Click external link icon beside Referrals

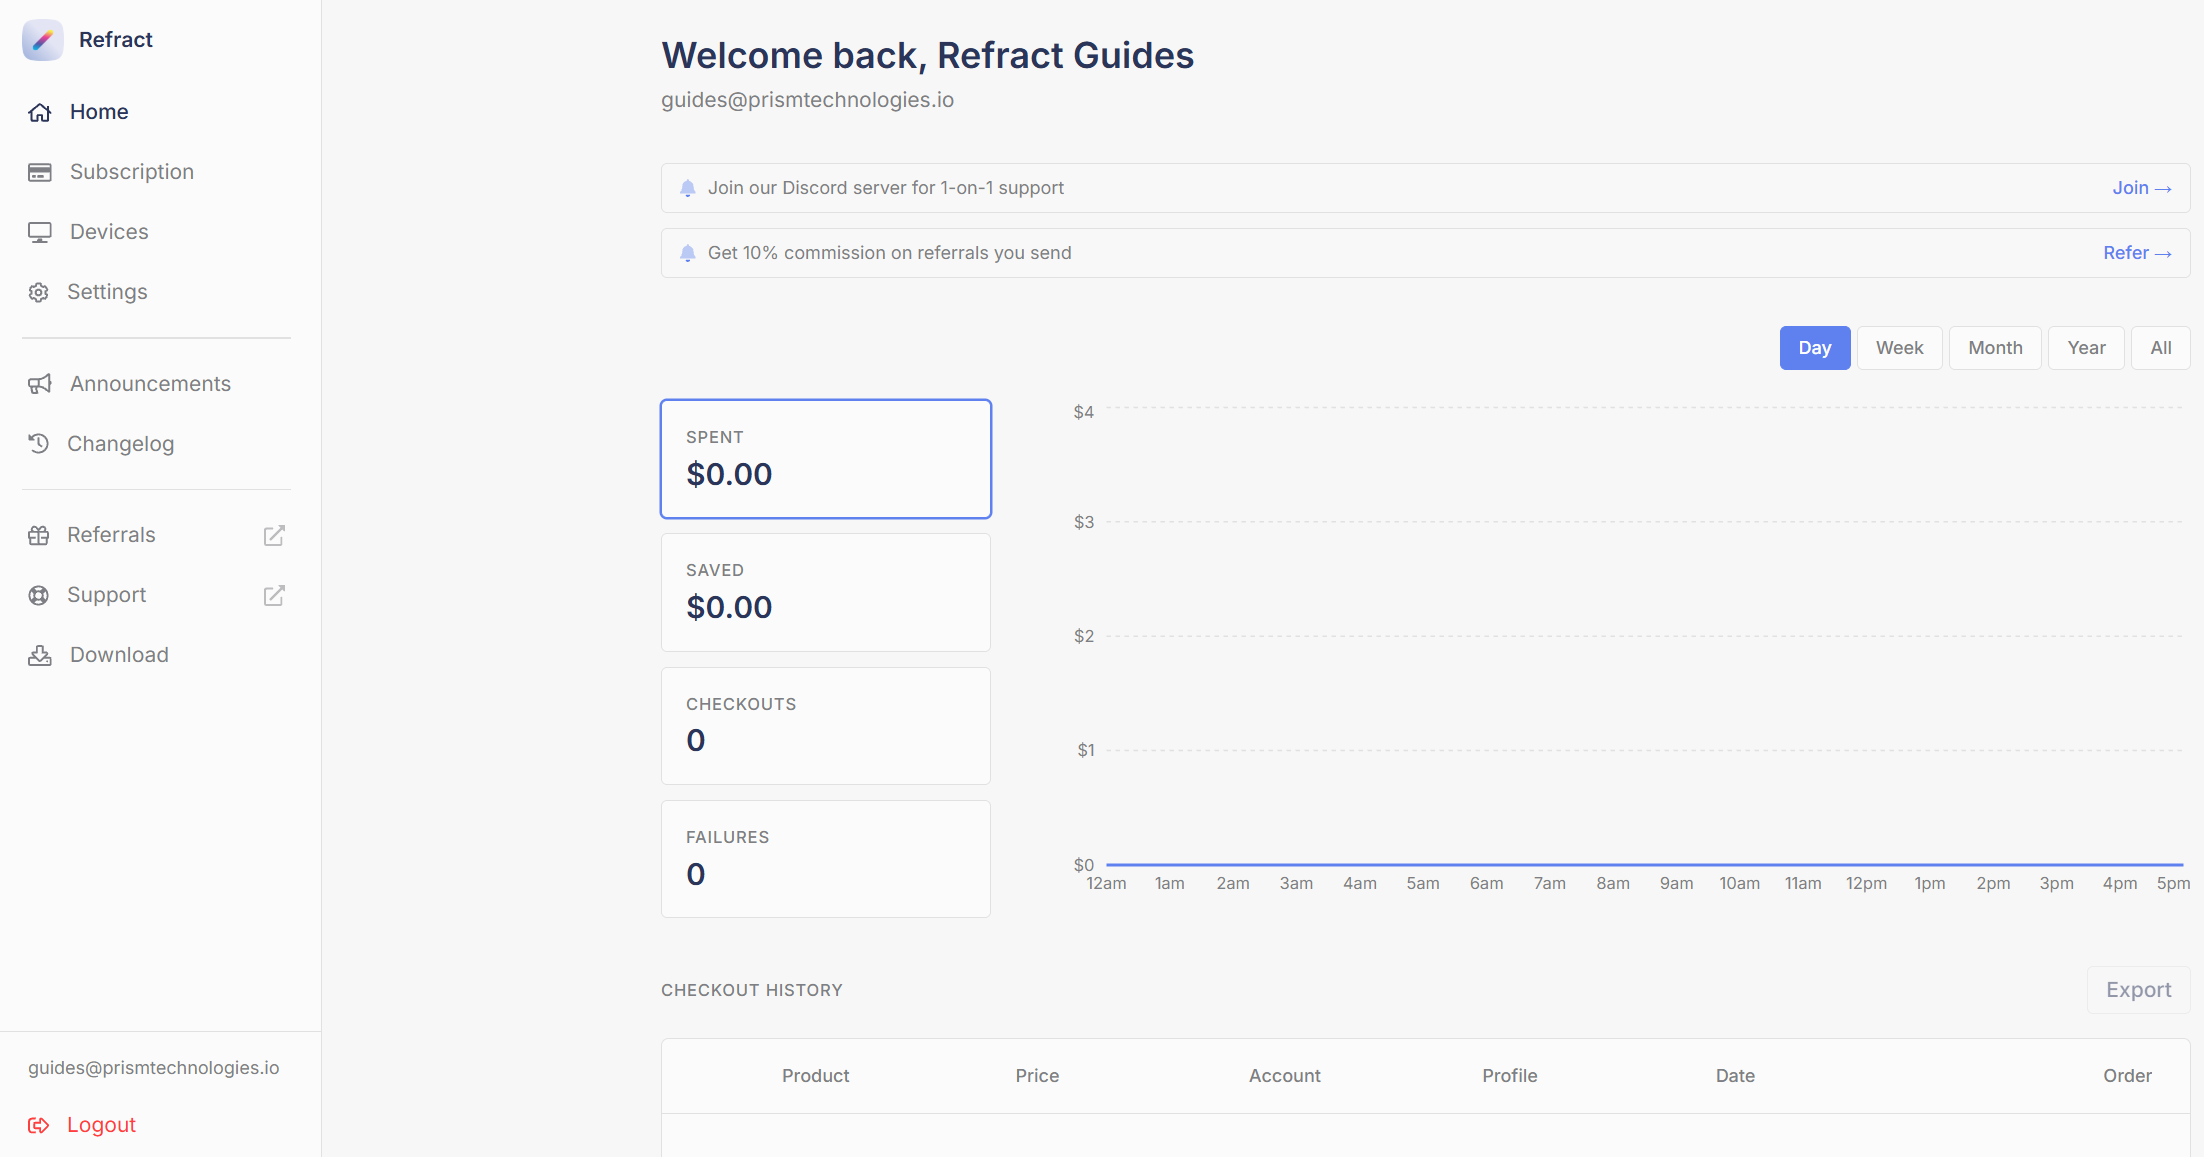(274, 535)
